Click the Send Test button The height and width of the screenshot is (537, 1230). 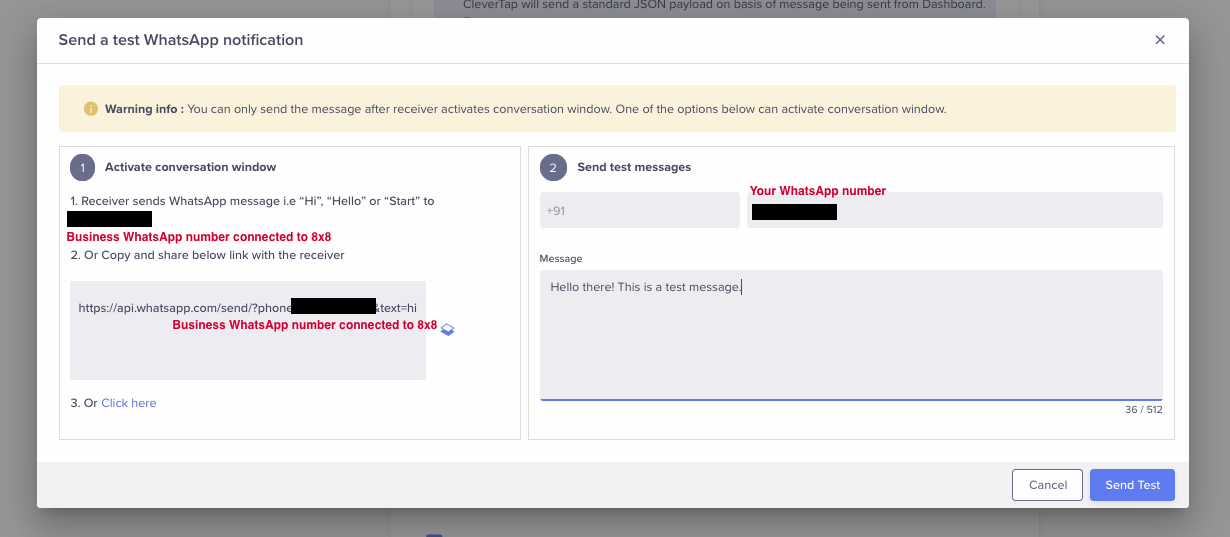pos(1132,485)
